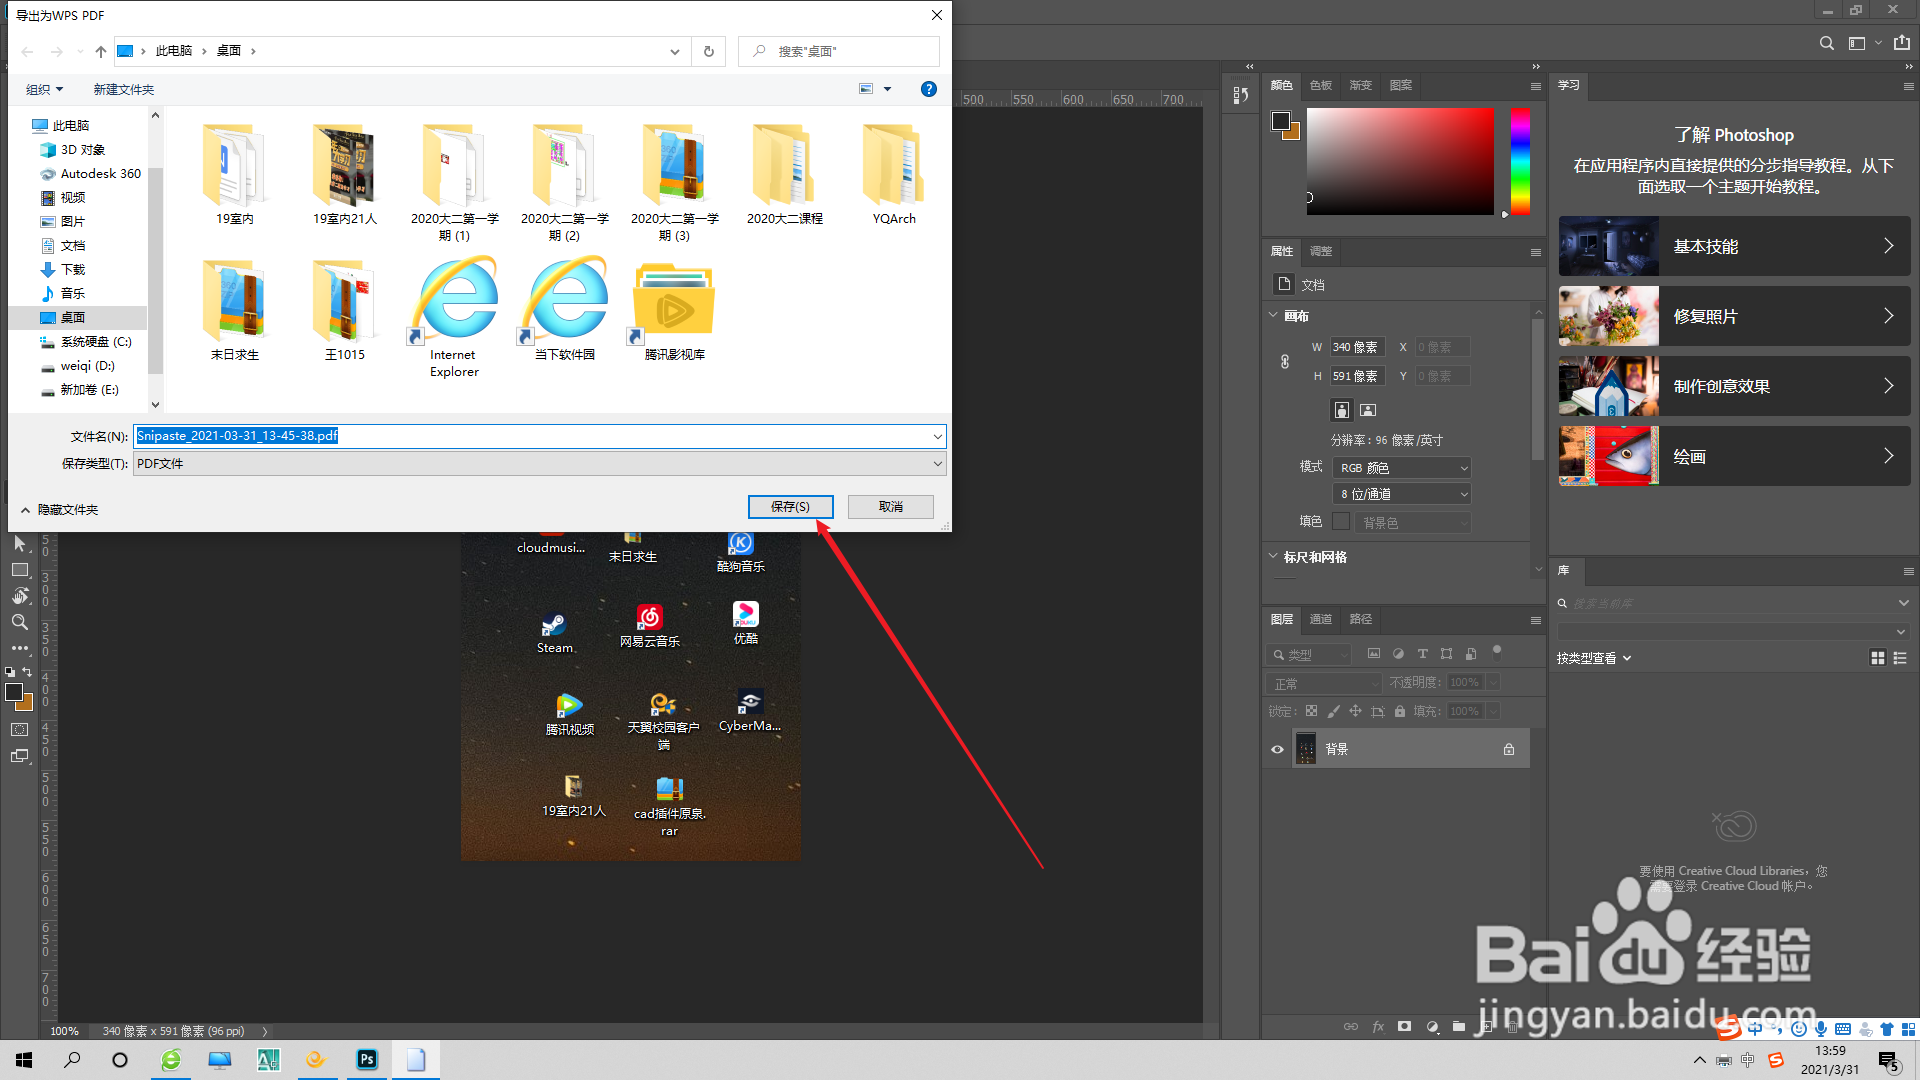The height and width of the screenshot is (1080, 1920).
Task: Click the help question mark icon
Action: pos(928,89)
